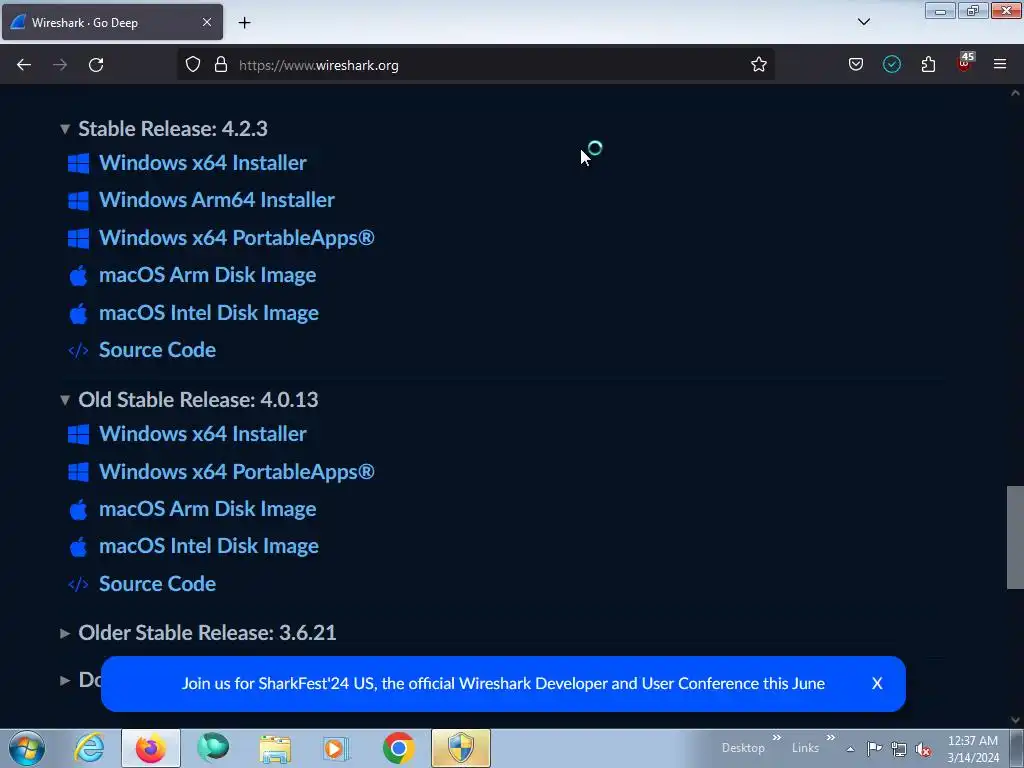Viewport: 1024px width, 768px height.
Task: Open Windows Media Player on taskbar
Action: pyautogui.click(x=336, y=748)
